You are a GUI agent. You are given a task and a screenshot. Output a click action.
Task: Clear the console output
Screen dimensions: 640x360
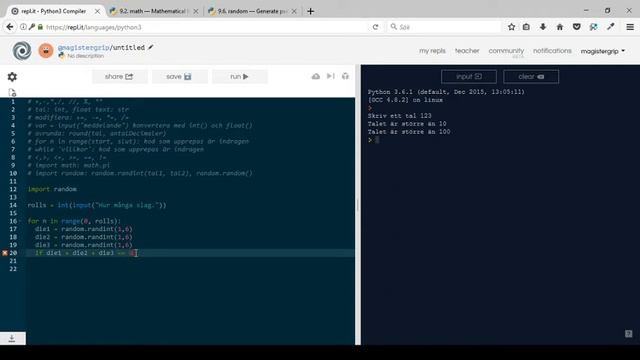pyautogui.click(x=531, y=76)
